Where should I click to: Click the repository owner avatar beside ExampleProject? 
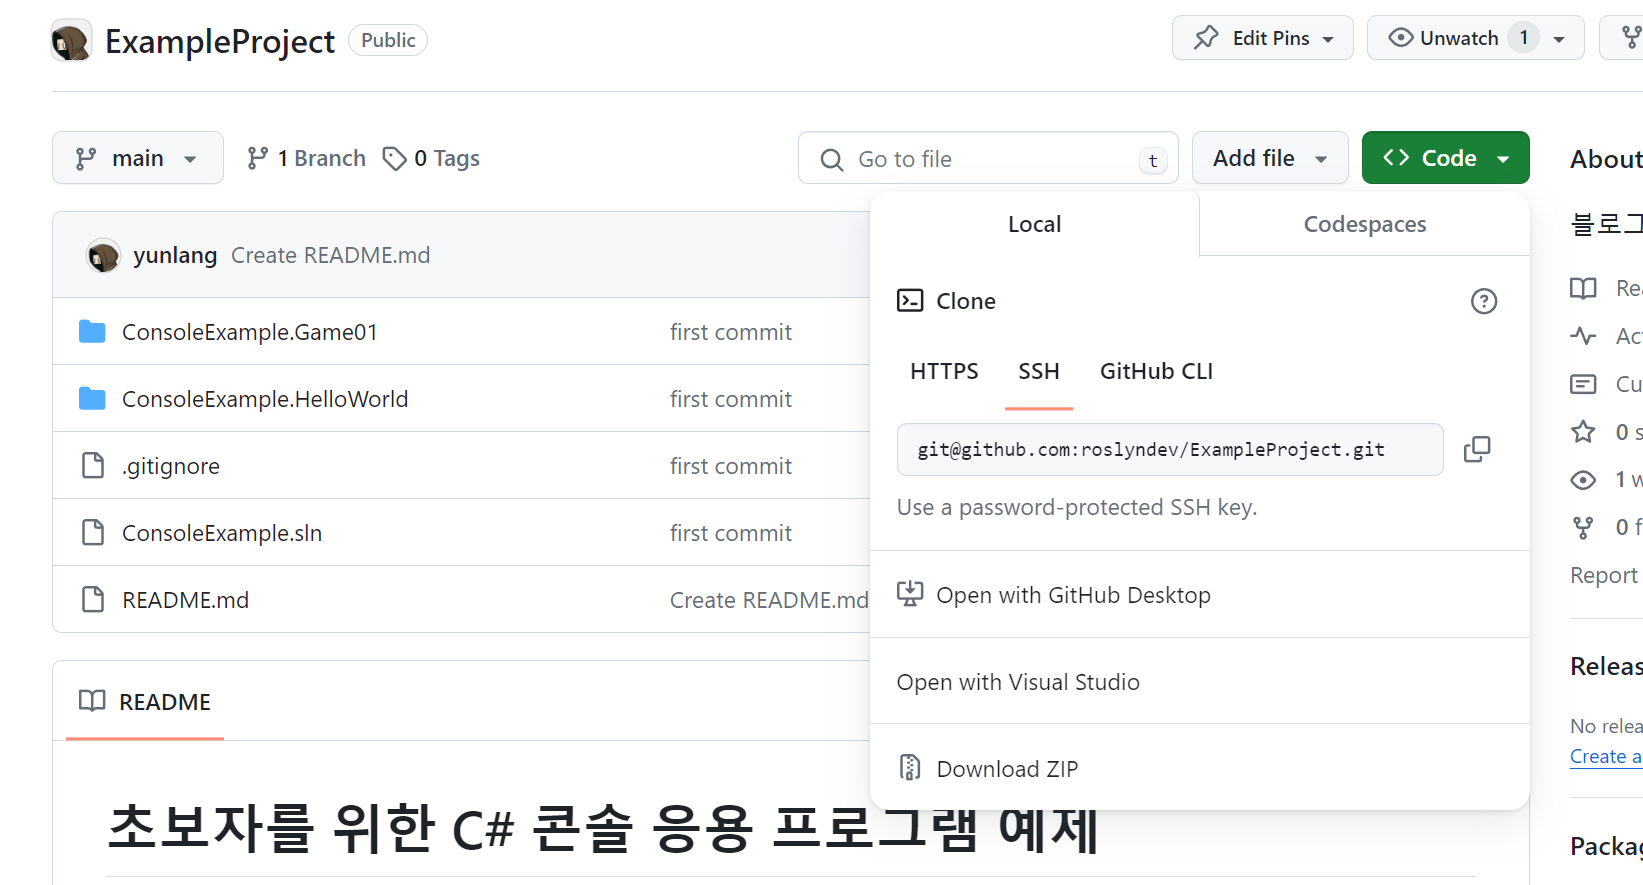point(71,41)
